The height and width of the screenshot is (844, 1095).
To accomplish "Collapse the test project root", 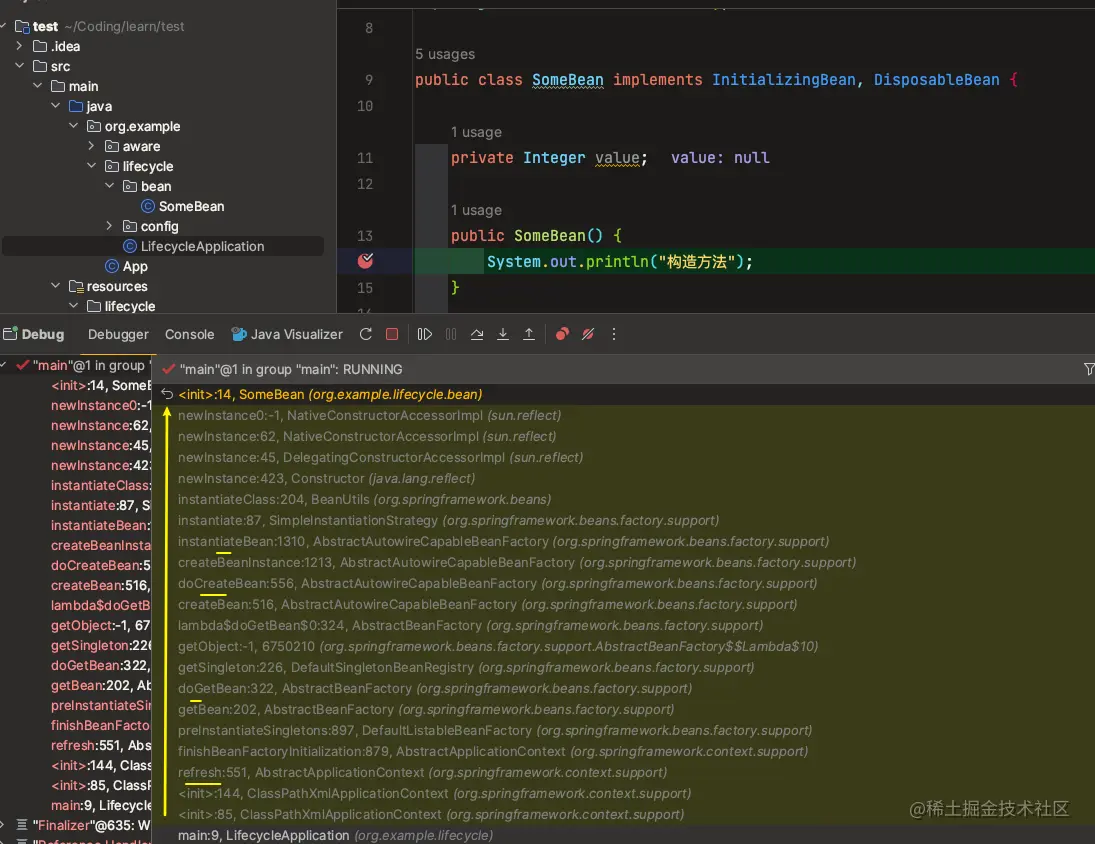I will [x=3, y=26].
